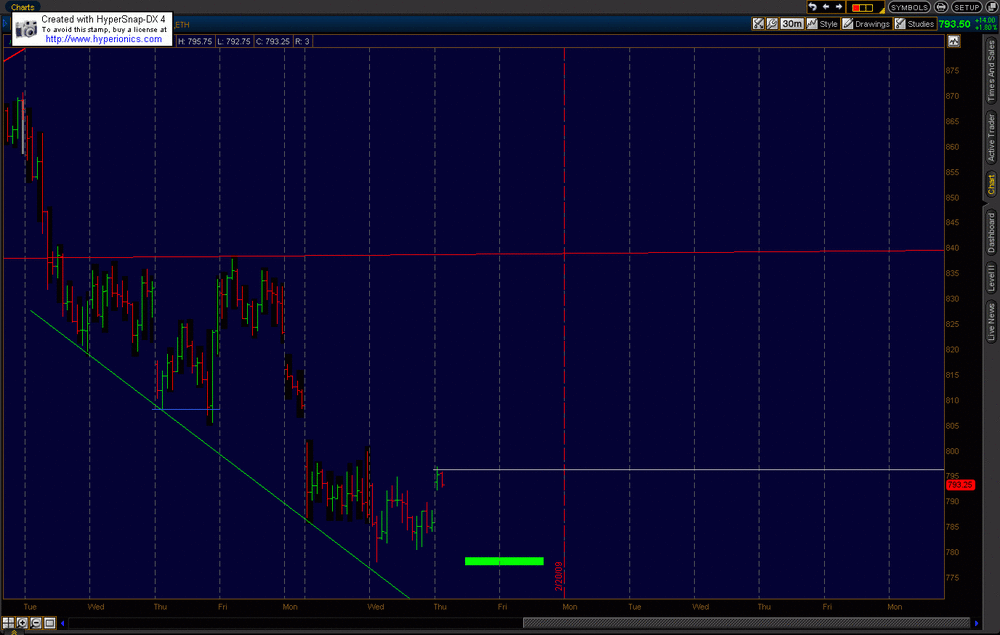Click the left blue scroll arrow
The height and width of the screenshot is (635, 1000).
click(62, 623)
